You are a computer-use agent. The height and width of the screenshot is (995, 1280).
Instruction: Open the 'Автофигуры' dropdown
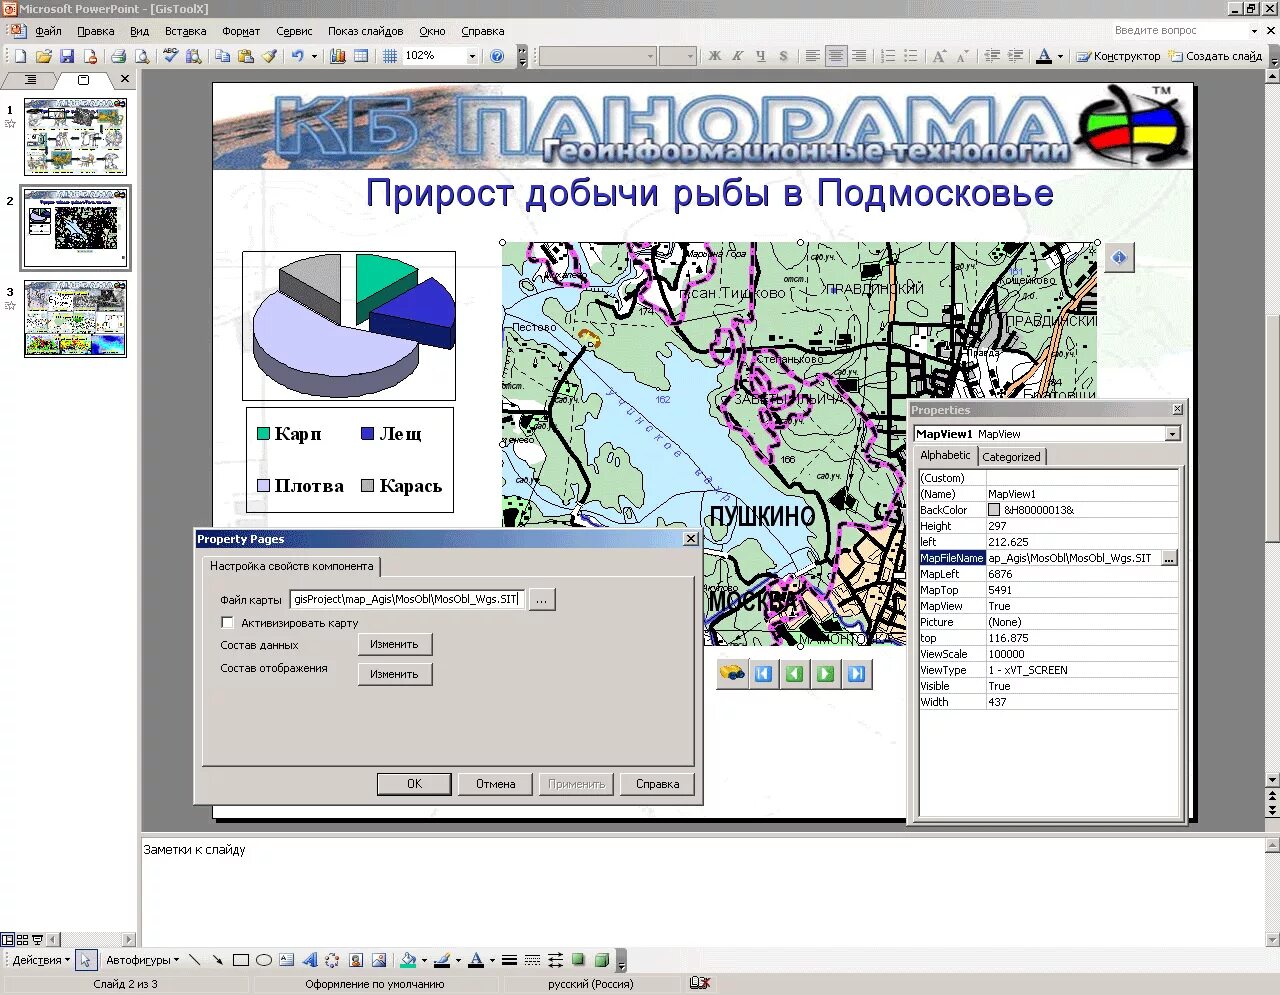143,960
